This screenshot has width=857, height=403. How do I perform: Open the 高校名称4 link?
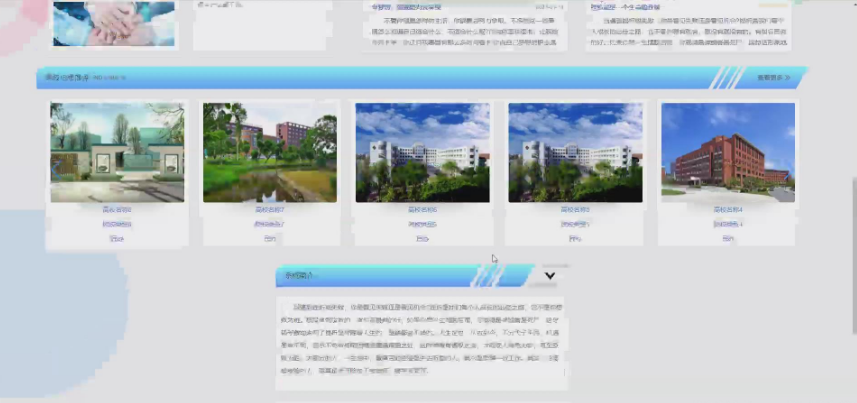[x=728, y=209]
